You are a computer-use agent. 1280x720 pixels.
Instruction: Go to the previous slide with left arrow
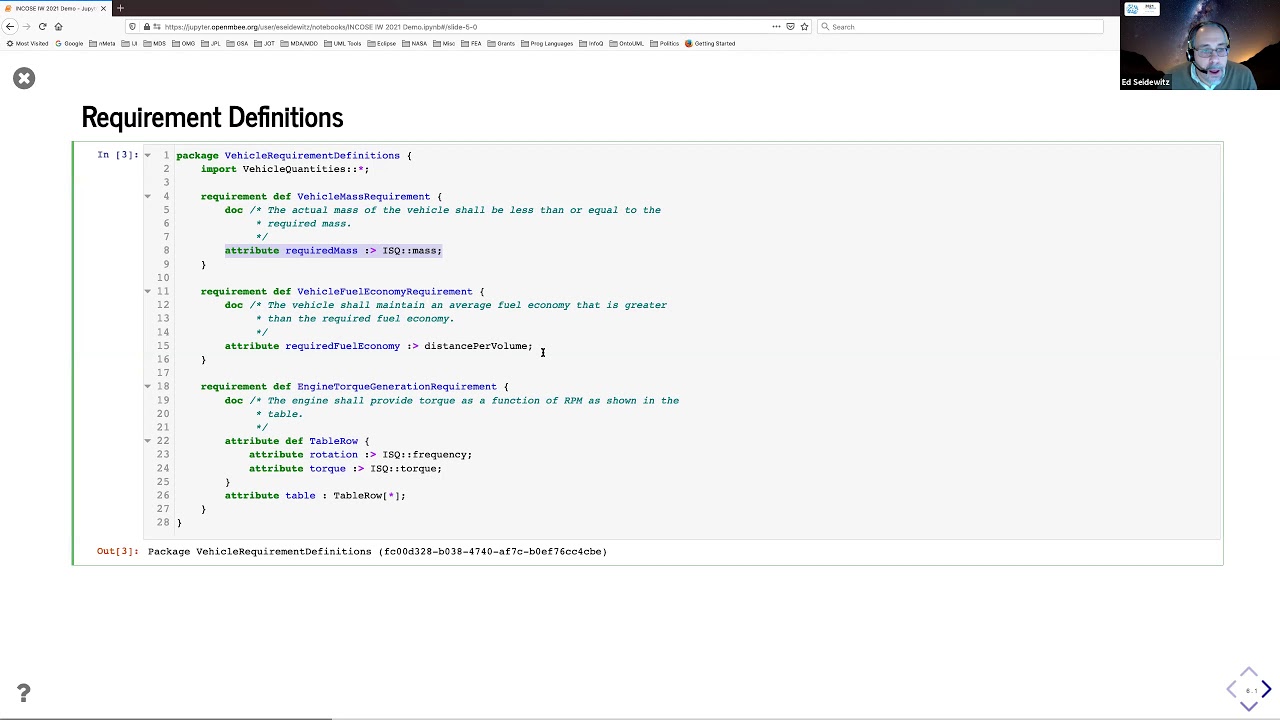[1232, 689]
